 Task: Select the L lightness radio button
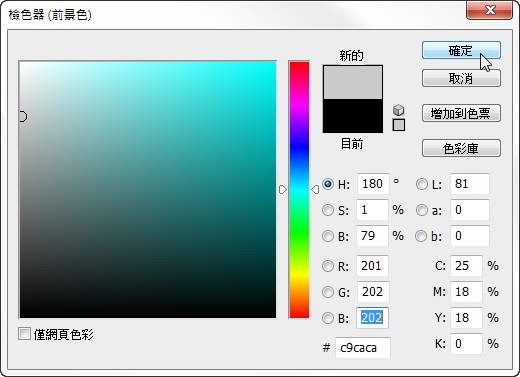pyautogui.click(x=422, y=184)
